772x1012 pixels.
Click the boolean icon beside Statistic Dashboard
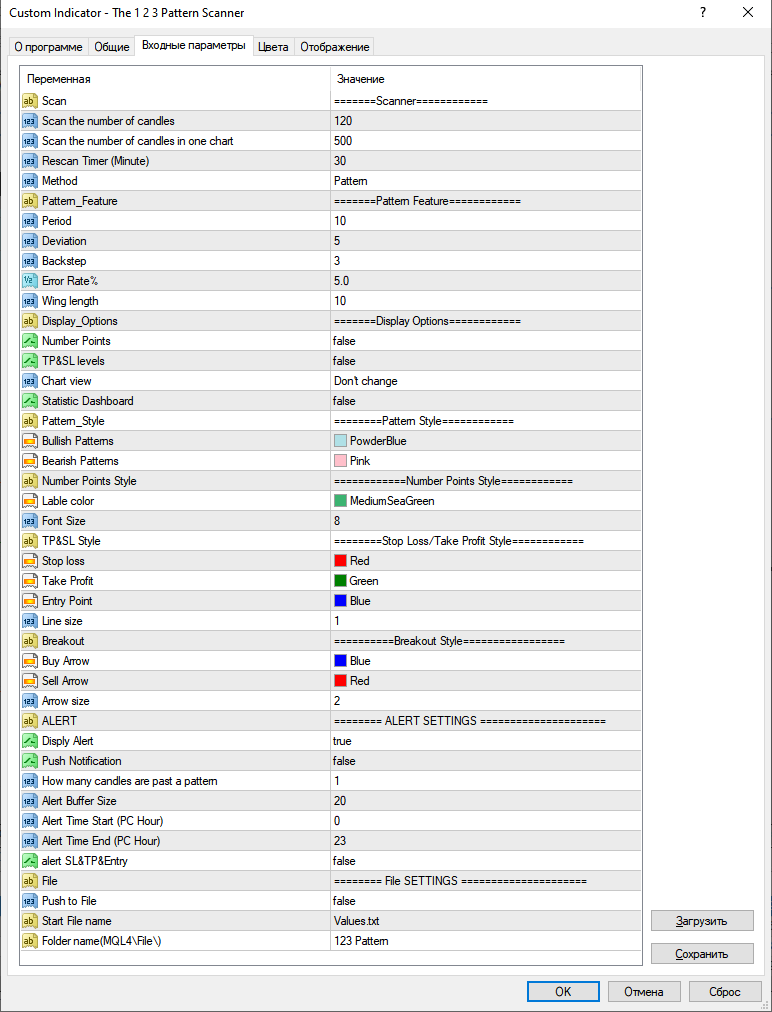[x=30, y=401]
